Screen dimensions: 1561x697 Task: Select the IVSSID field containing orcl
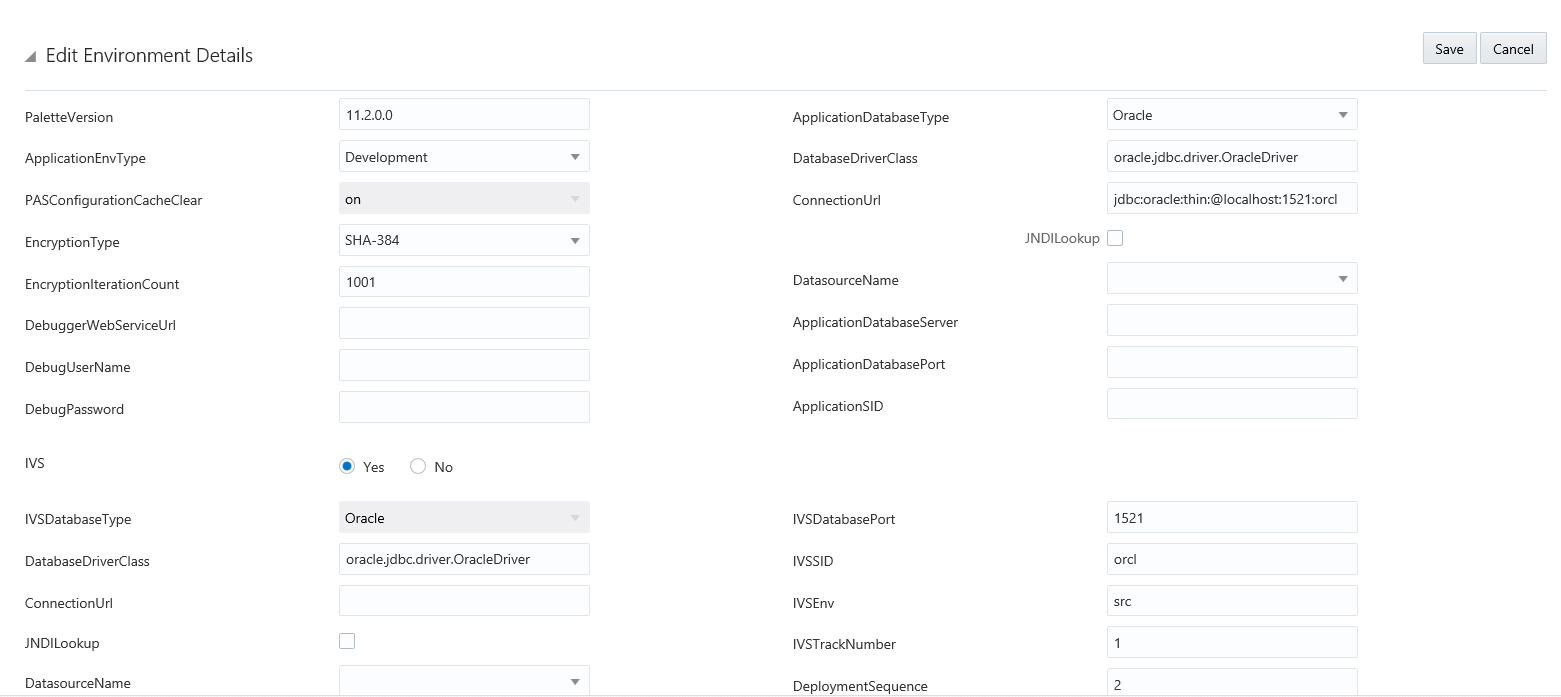[1232, 559]
